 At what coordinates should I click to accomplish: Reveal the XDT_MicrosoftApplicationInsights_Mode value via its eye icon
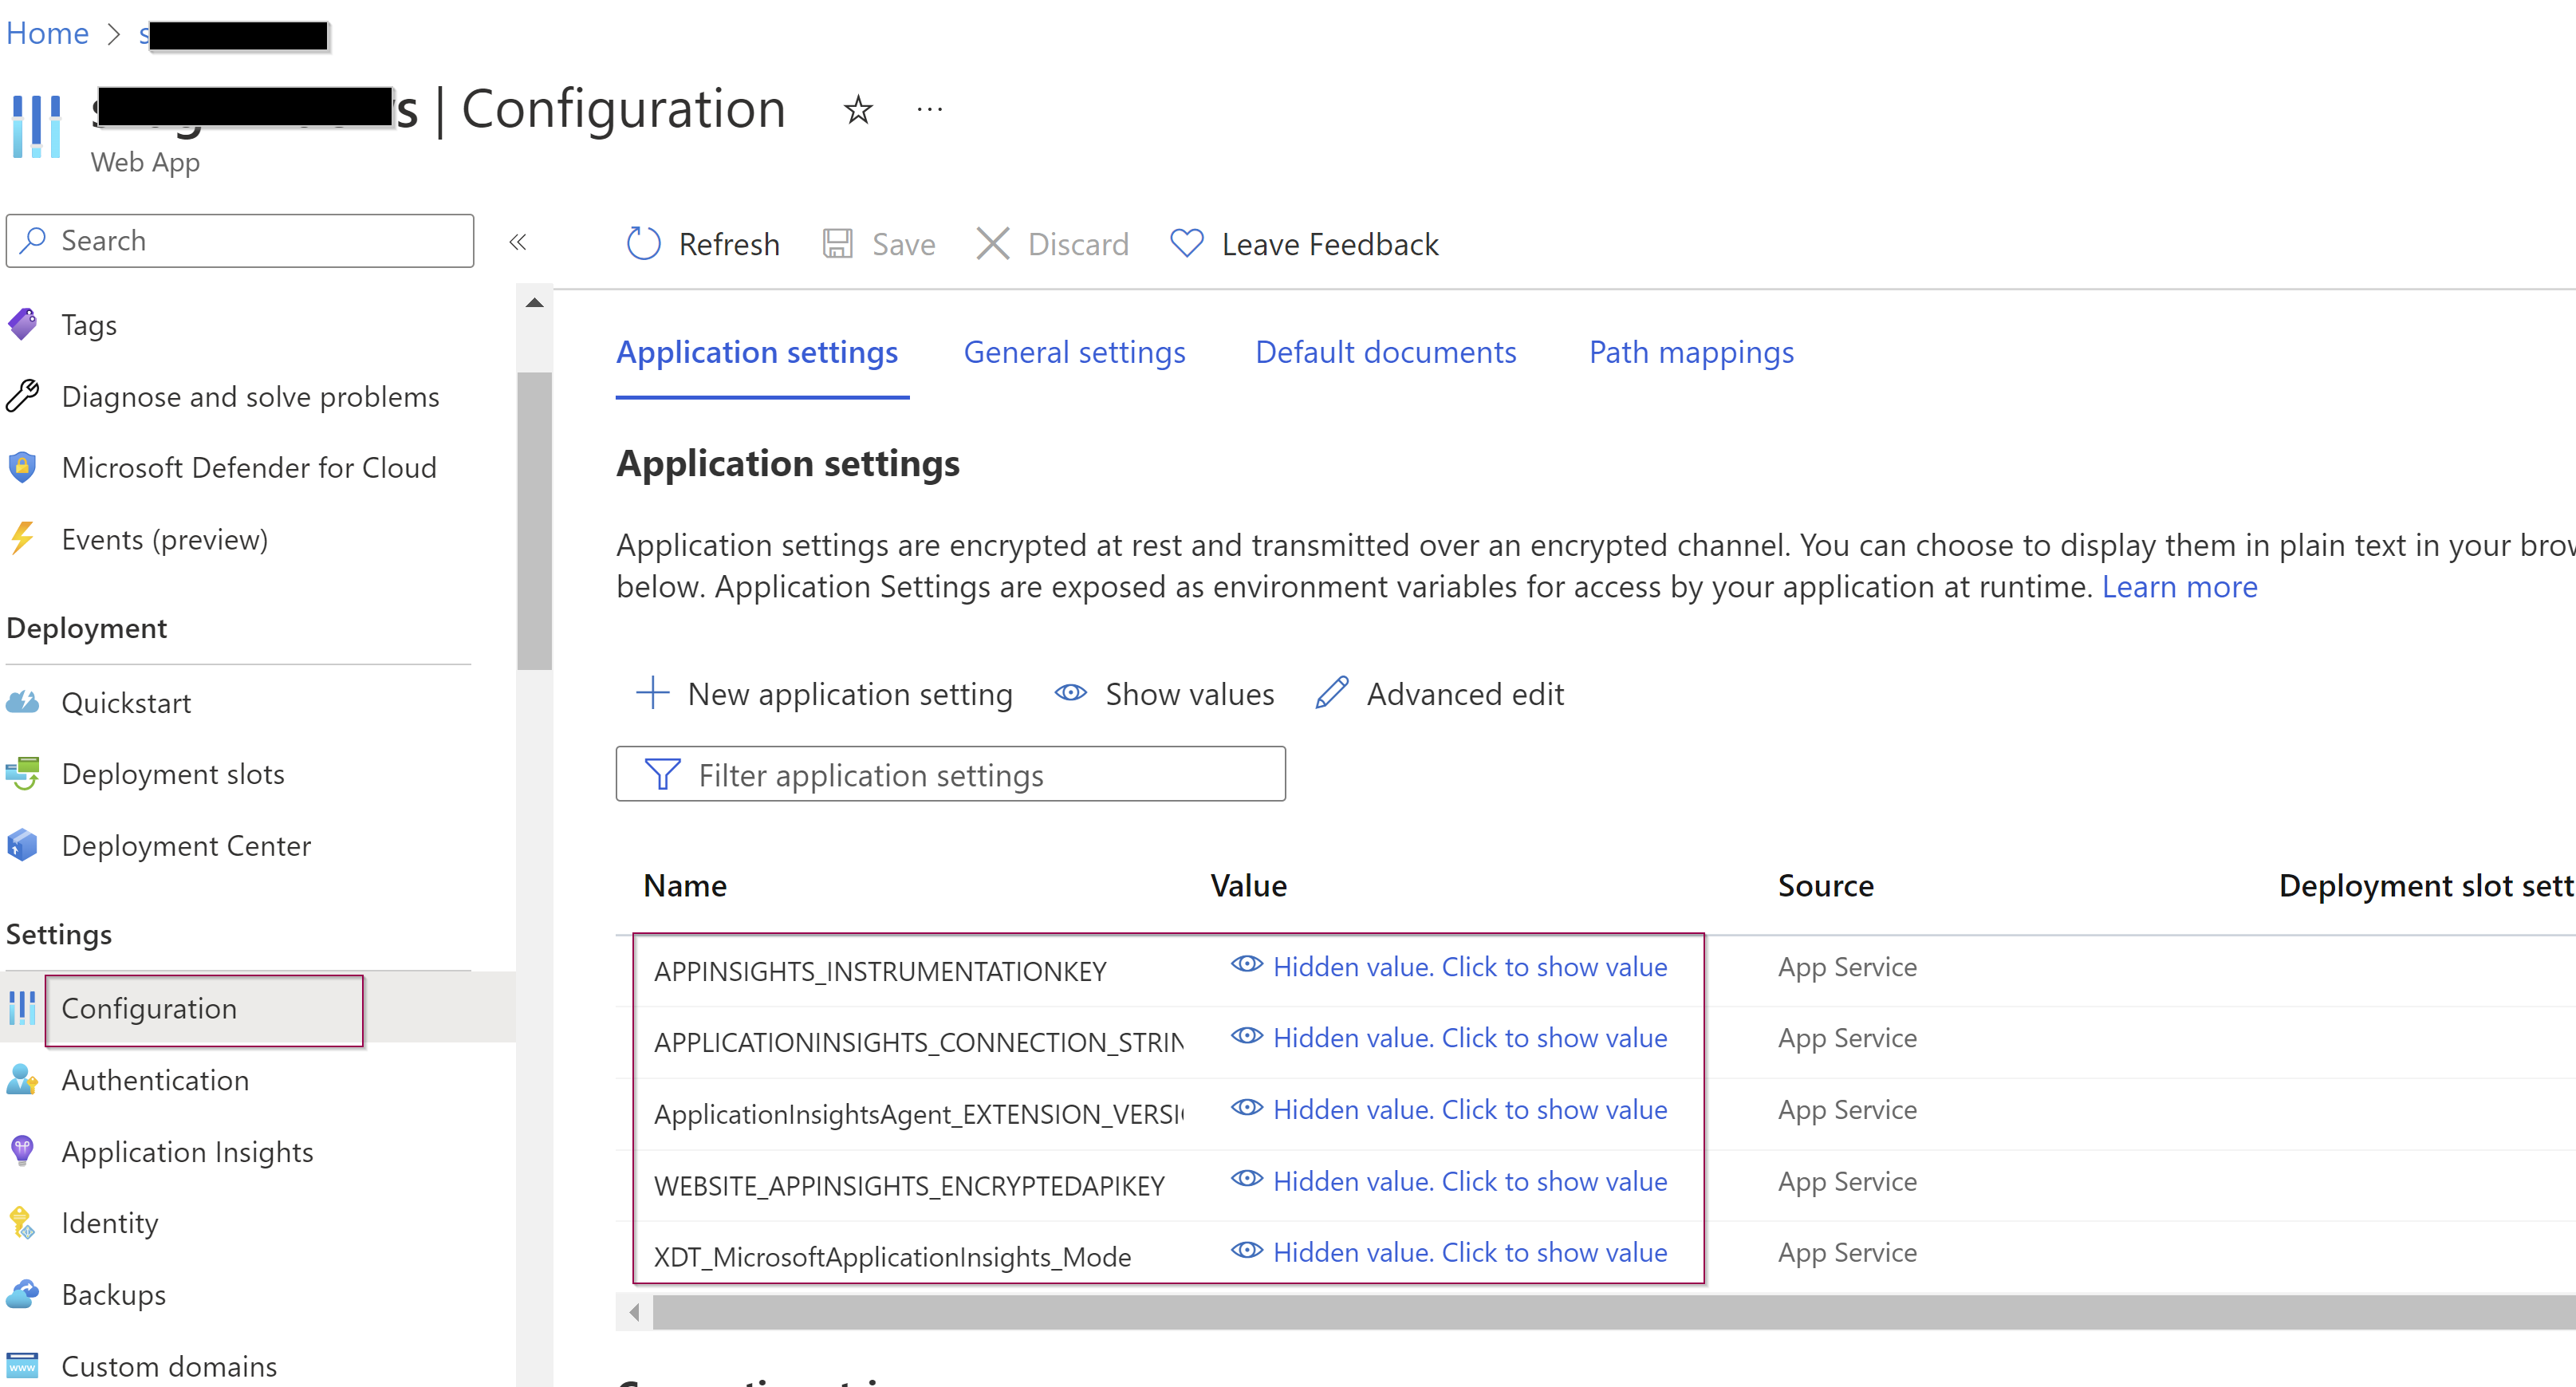[1247, 1250]
